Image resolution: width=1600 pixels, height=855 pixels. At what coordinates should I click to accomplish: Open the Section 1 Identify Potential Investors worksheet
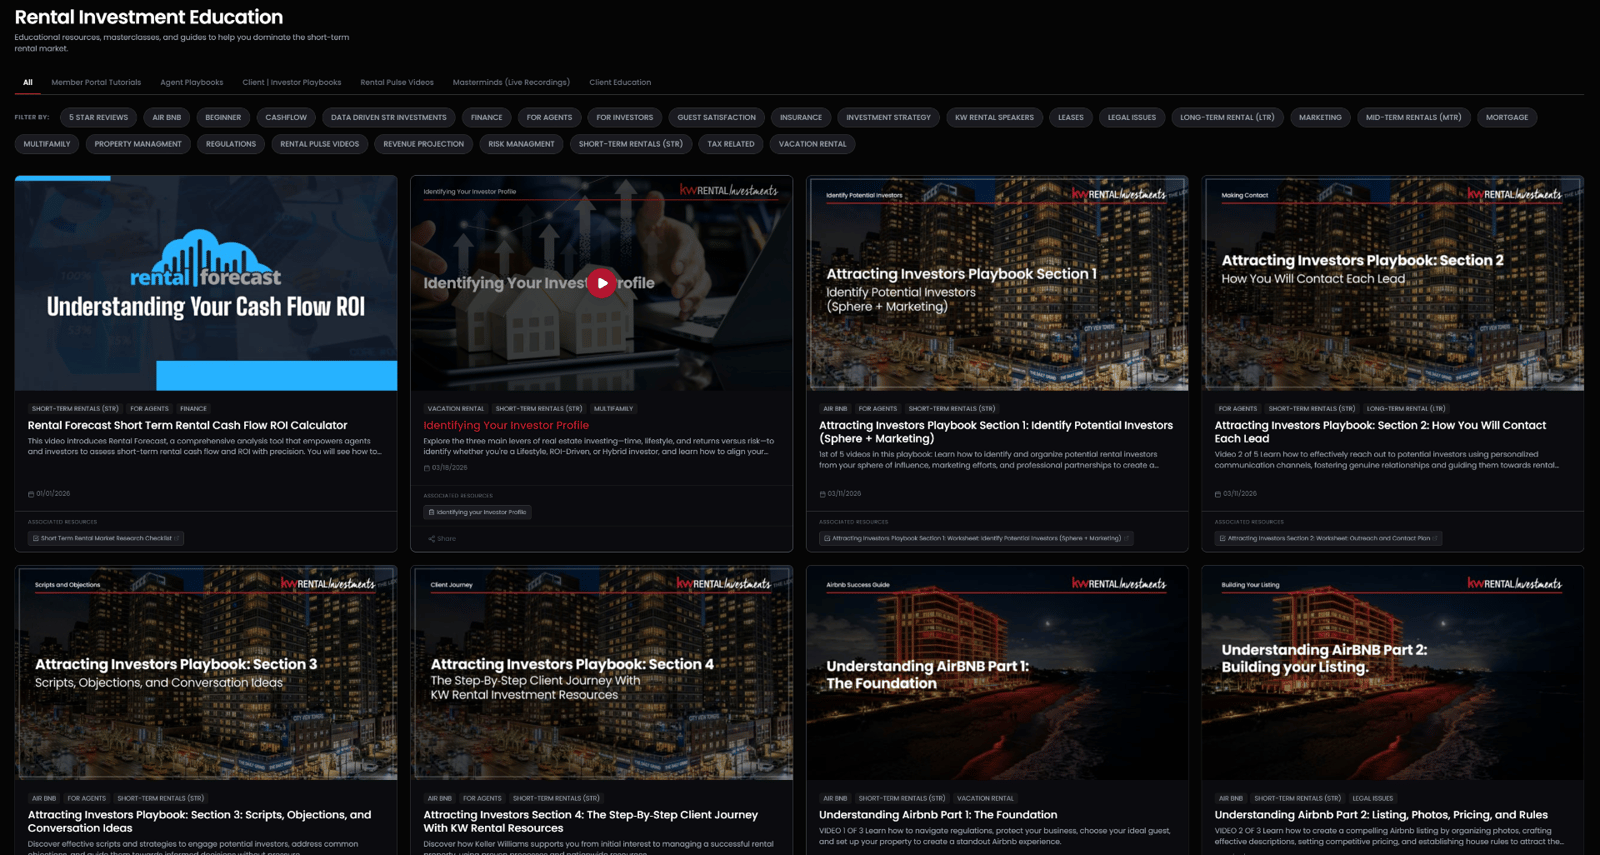coord(976,538)
